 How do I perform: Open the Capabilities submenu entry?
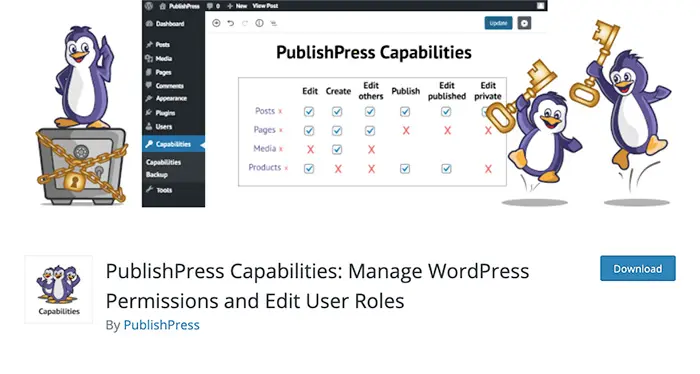coord(163,162)
